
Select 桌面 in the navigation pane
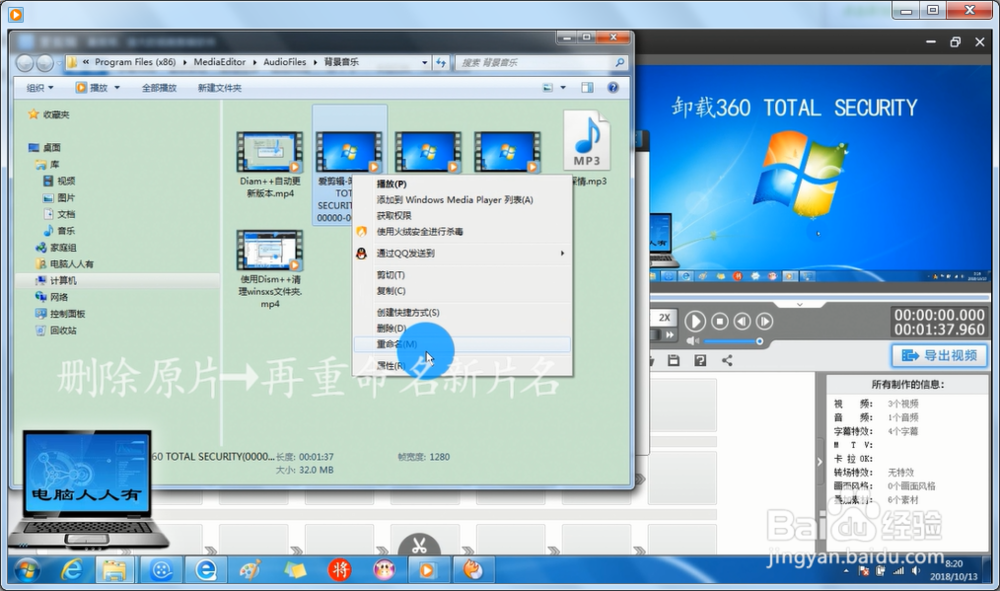[x=45, y=147]
